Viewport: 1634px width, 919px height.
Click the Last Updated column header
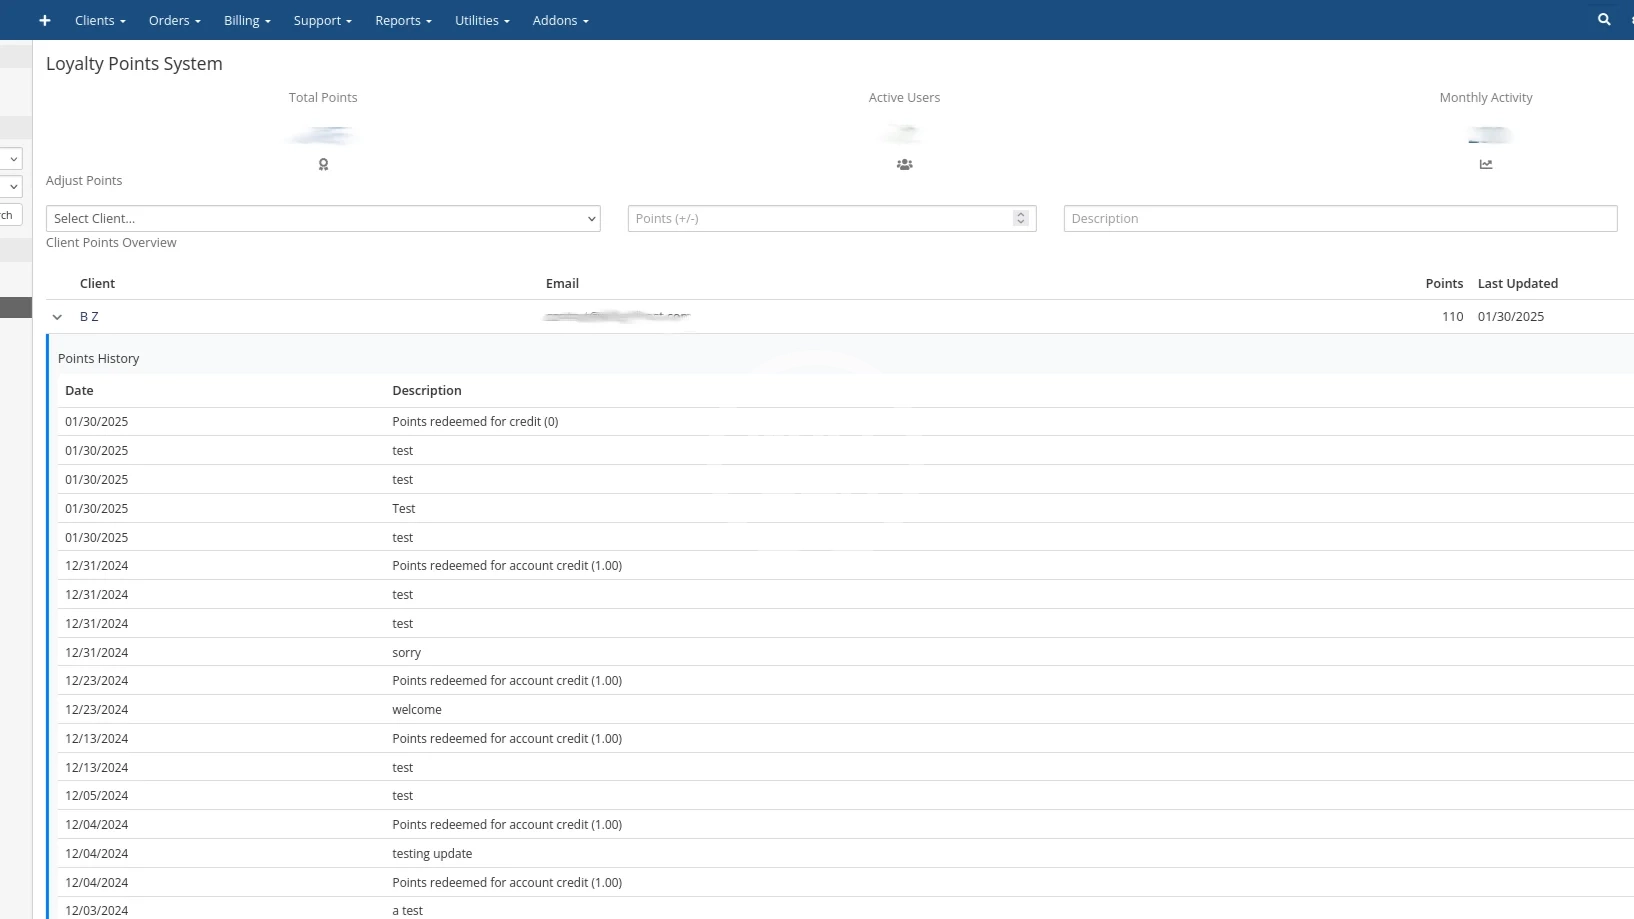tap(1517, 284)
